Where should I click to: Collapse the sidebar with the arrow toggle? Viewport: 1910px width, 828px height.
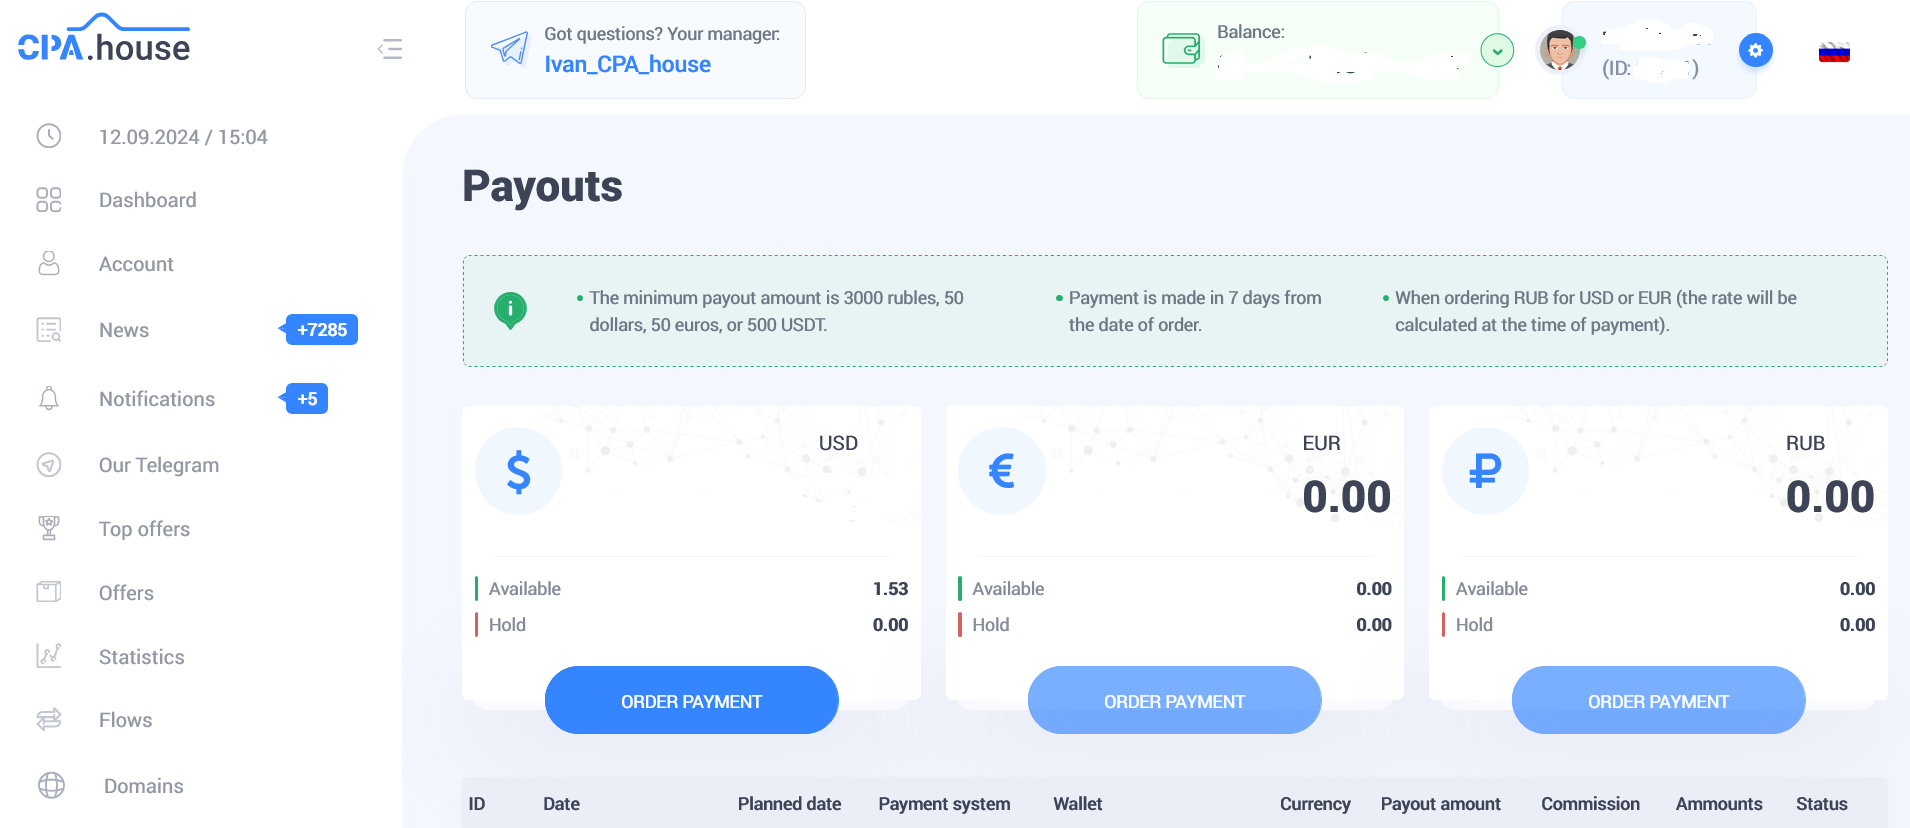pyautogui.click(x=390, y=49)
